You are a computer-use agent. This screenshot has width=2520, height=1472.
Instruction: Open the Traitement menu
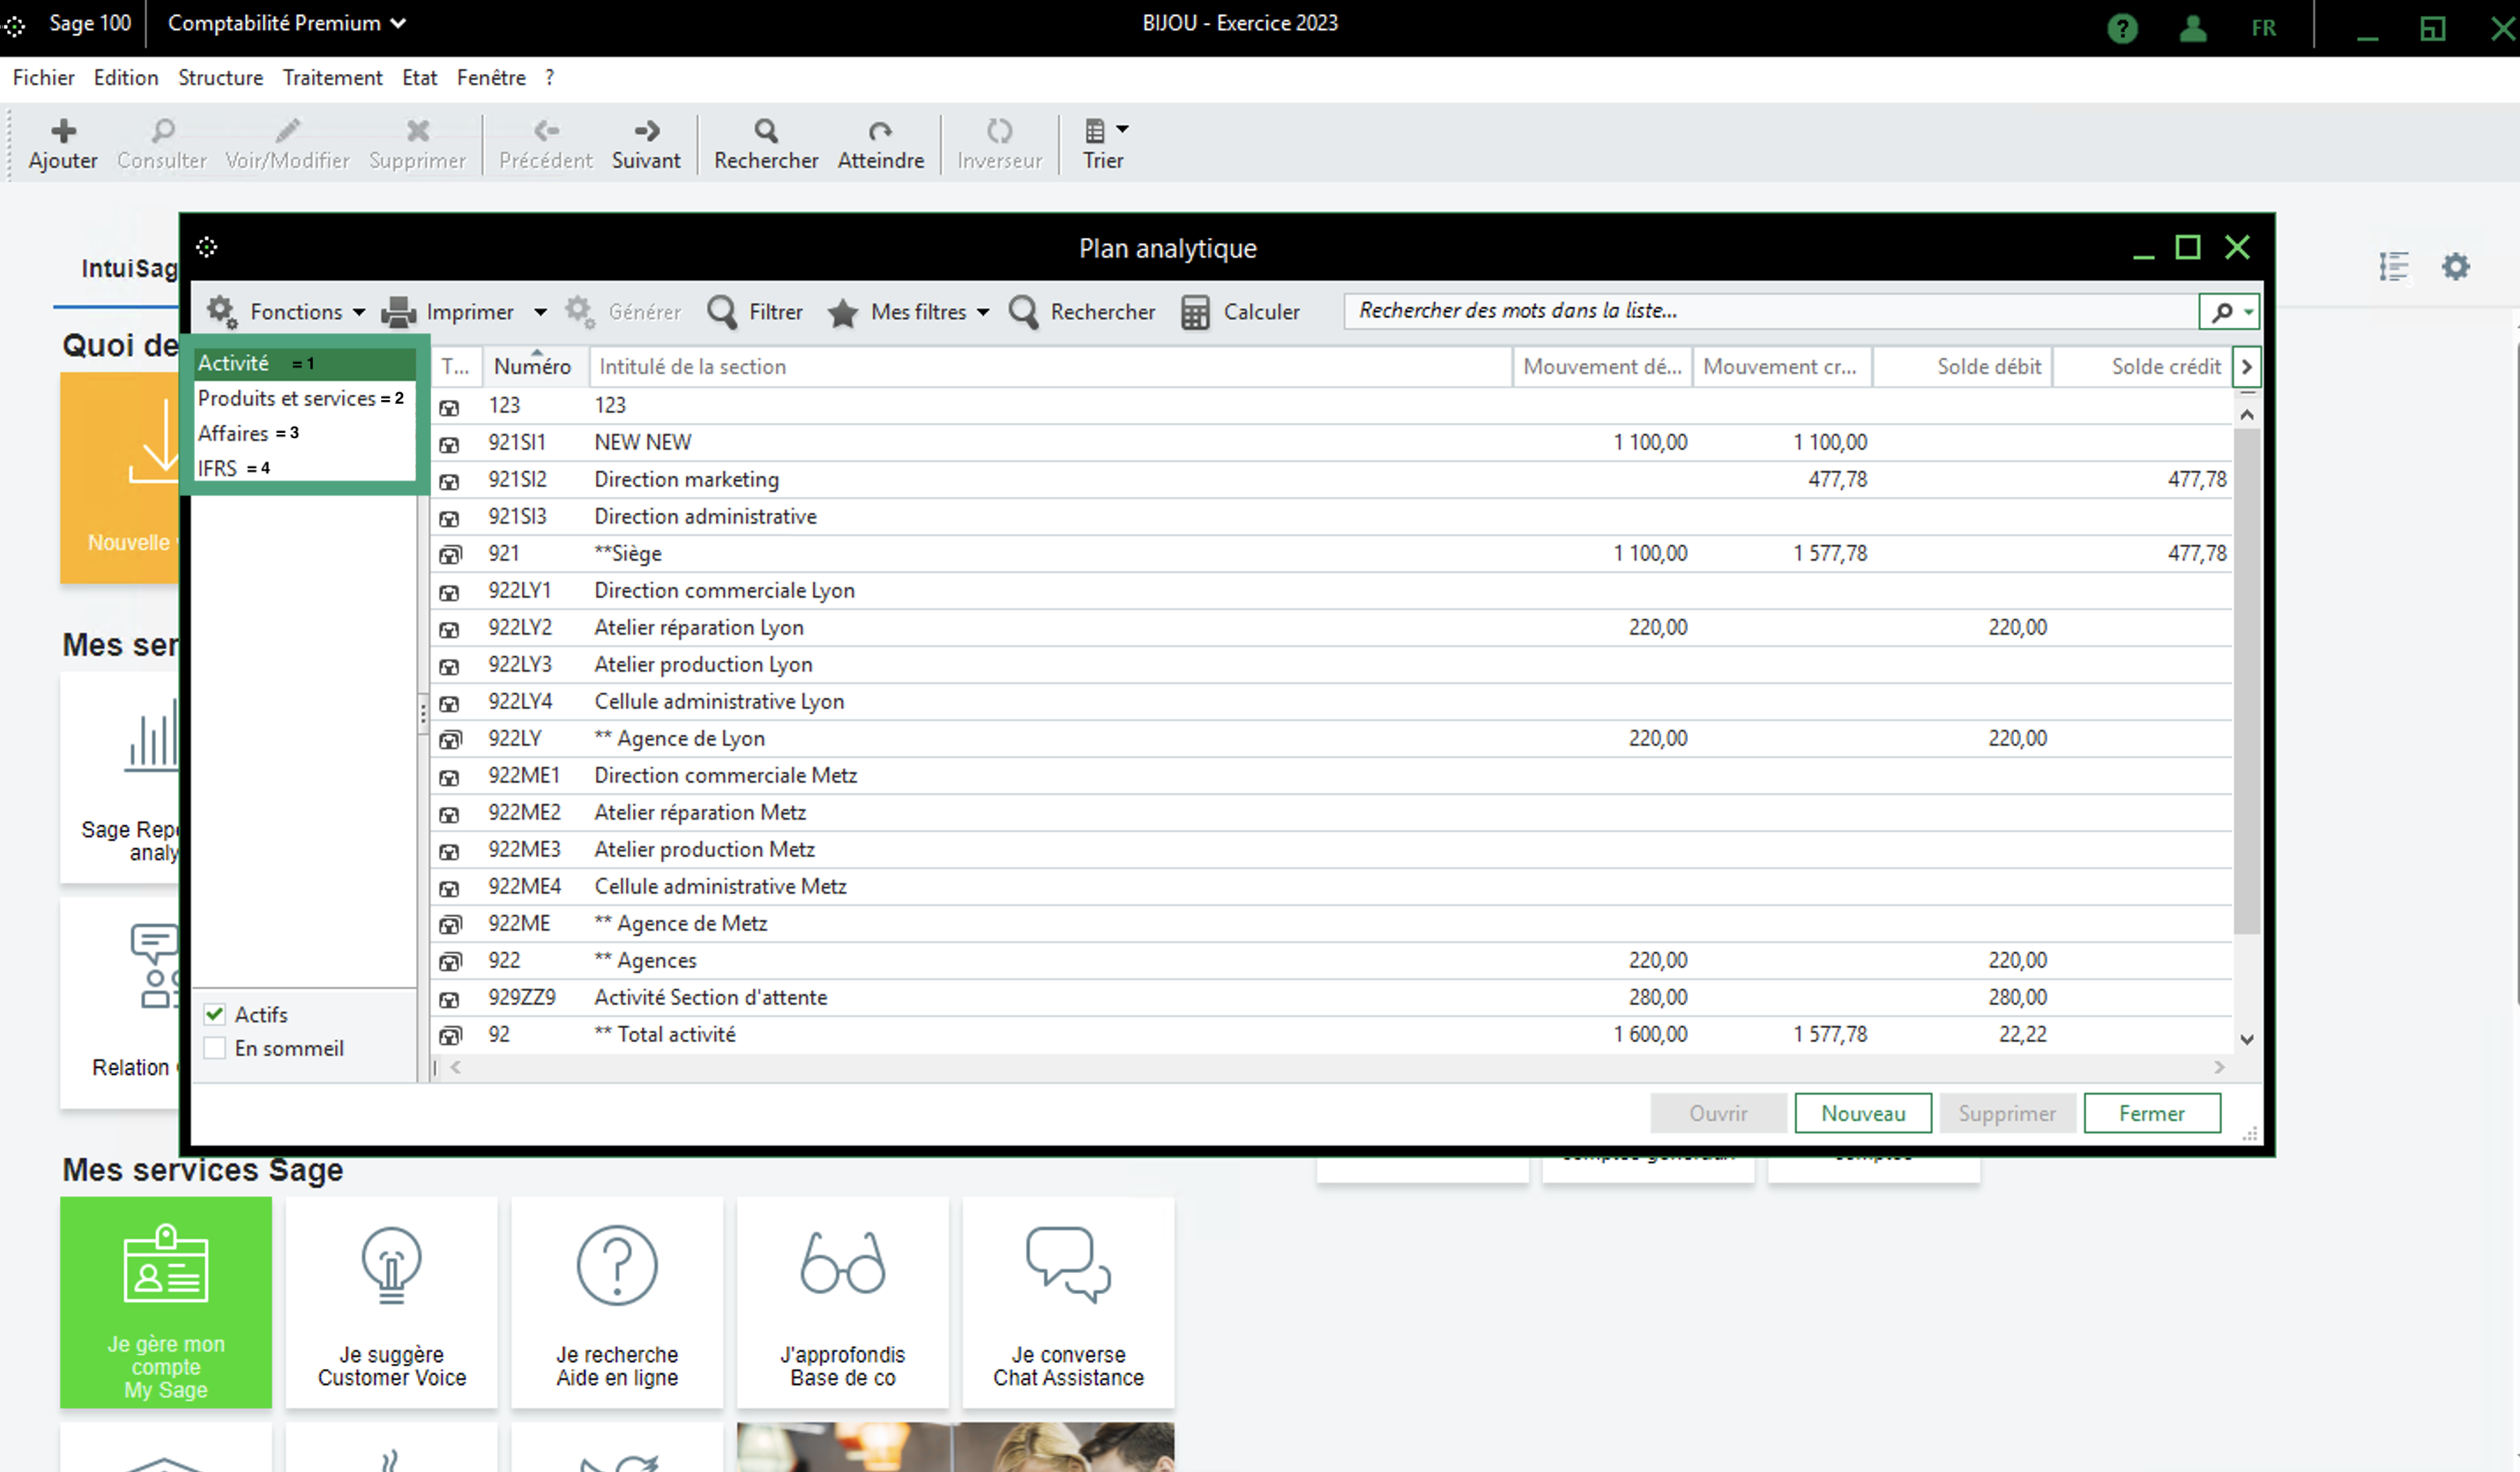click(x=332, y=78)
